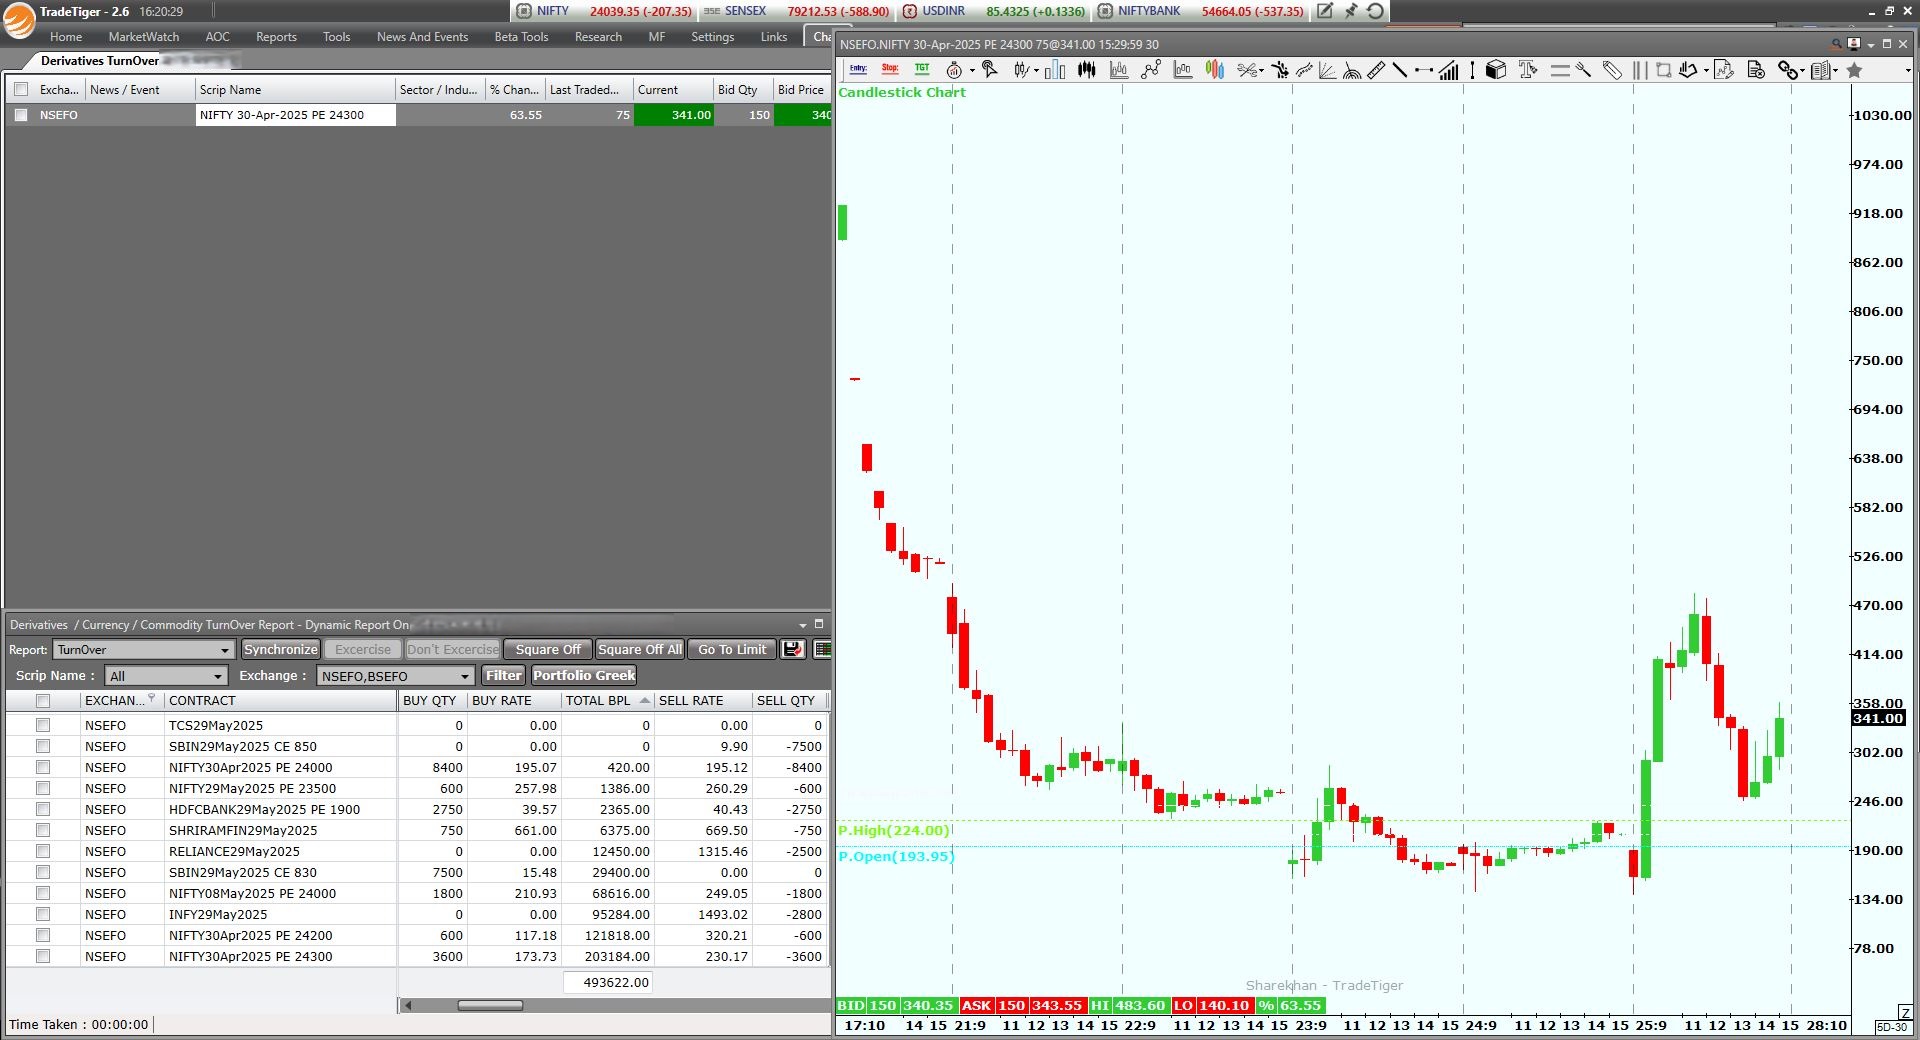Choose the pitchfork drawing tool

[1584, 70]
